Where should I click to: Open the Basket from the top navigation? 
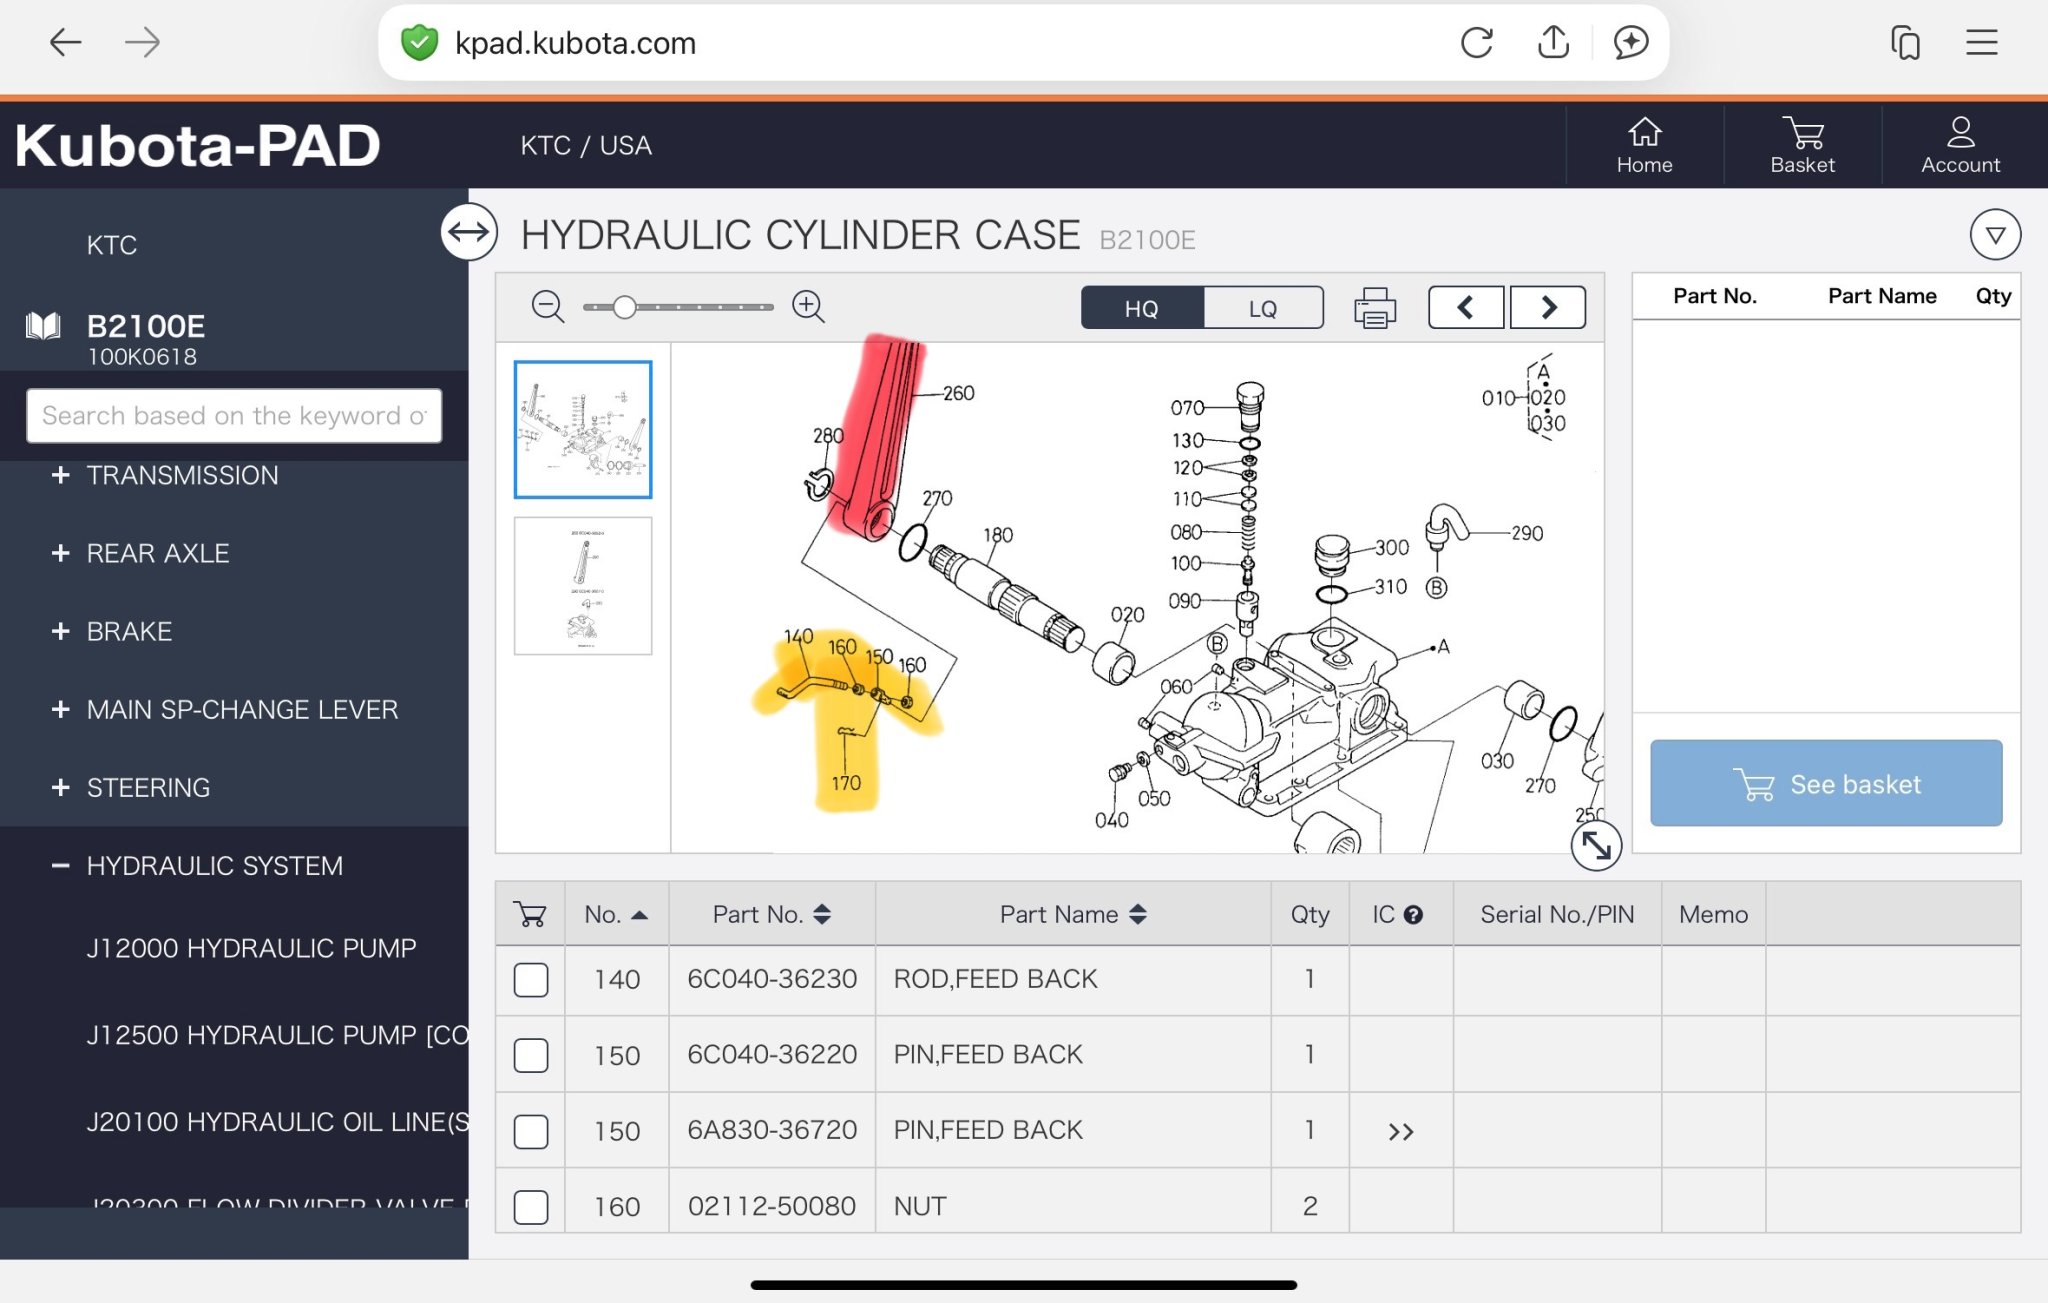1802,145
